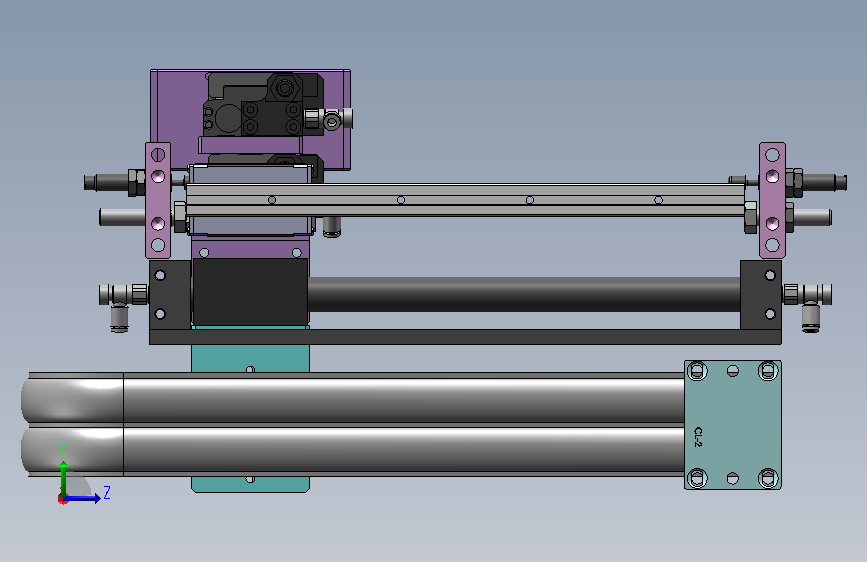
Task: Select the left pink end bracket
Action: pyautogui.click(x=158, y=200)
